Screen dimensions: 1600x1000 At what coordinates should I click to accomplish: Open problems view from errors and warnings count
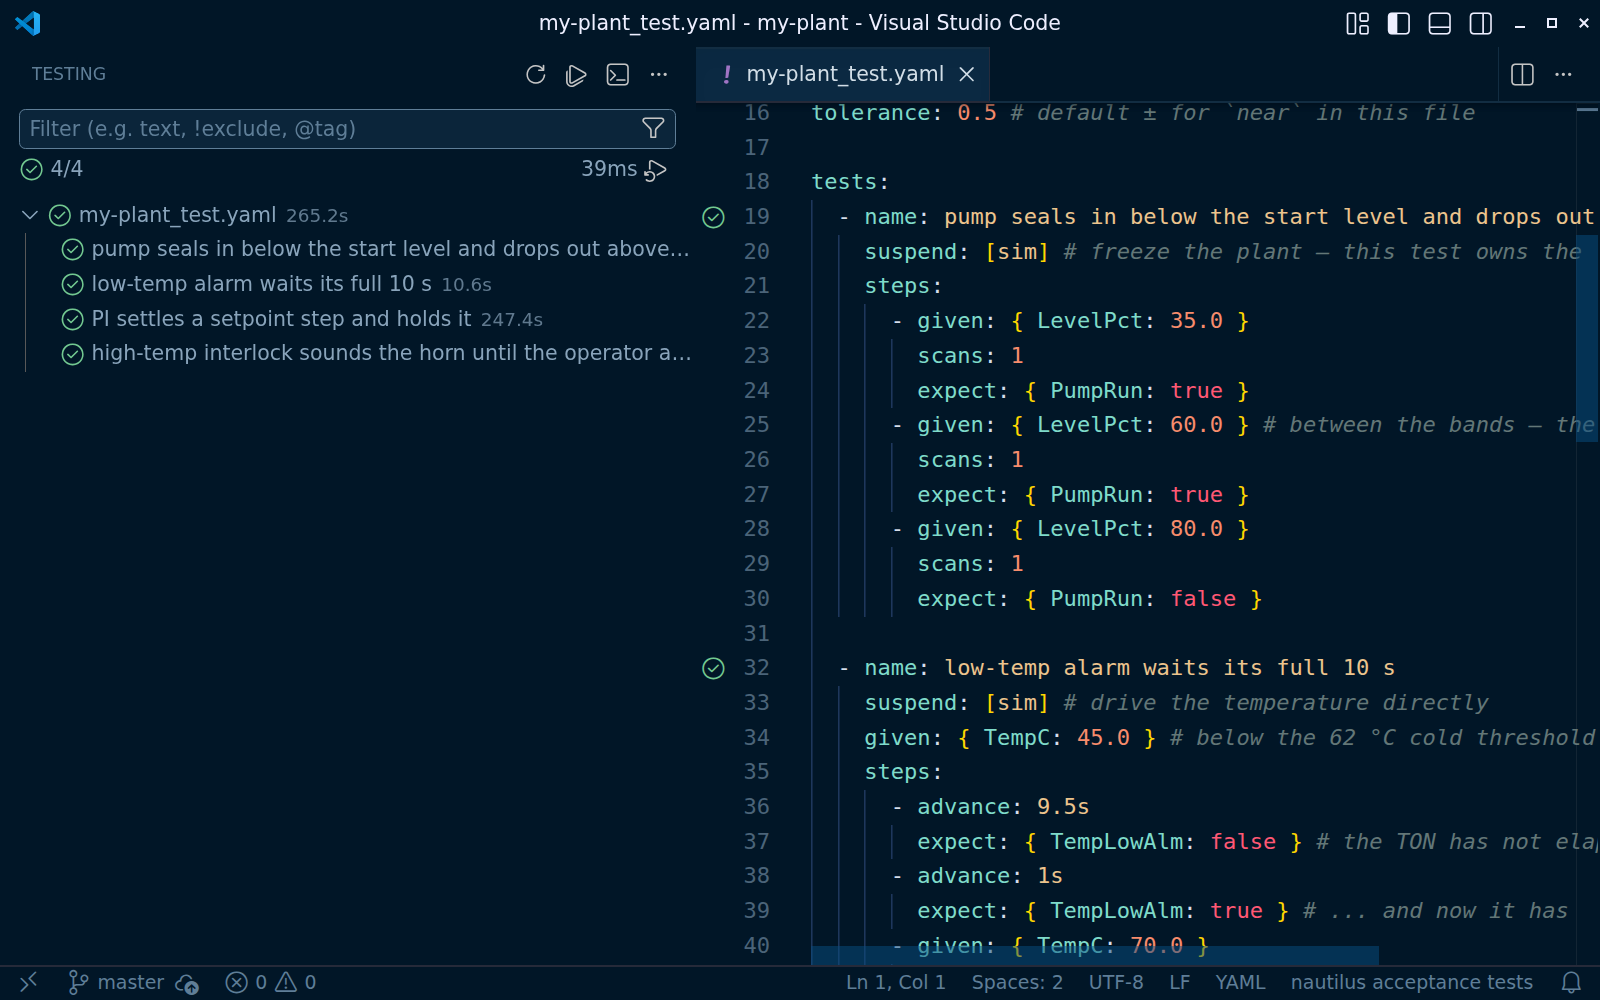click(x=271, y=982)
